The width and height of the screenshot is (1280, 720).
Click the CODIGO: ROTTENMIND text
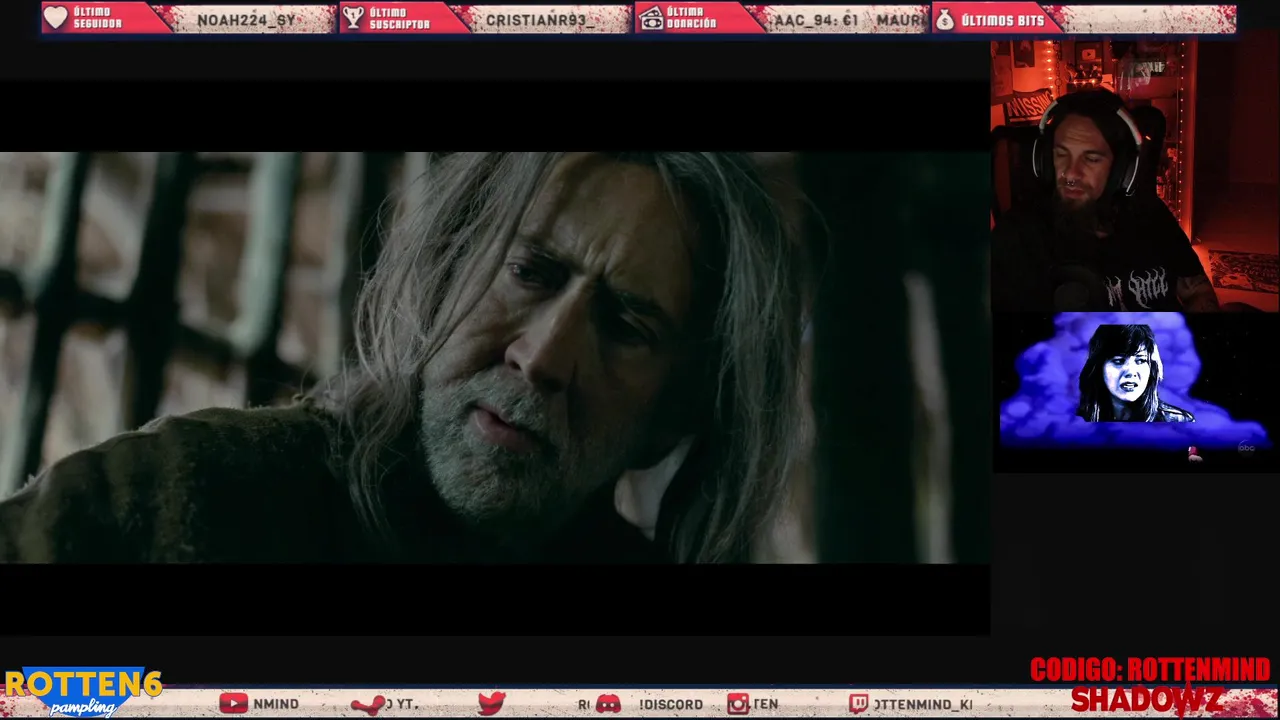(1150, 669)
